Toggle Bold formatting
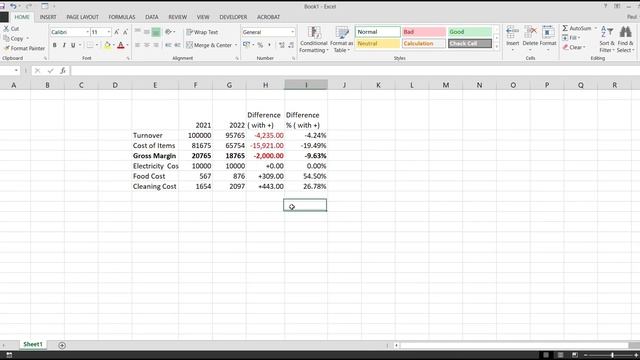This screenshot has width=640, height=360. (55, 45)
